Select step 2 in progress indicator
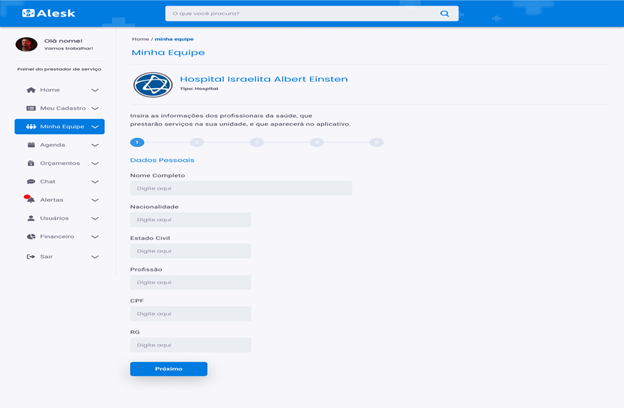624x411 pixels. 197,142
